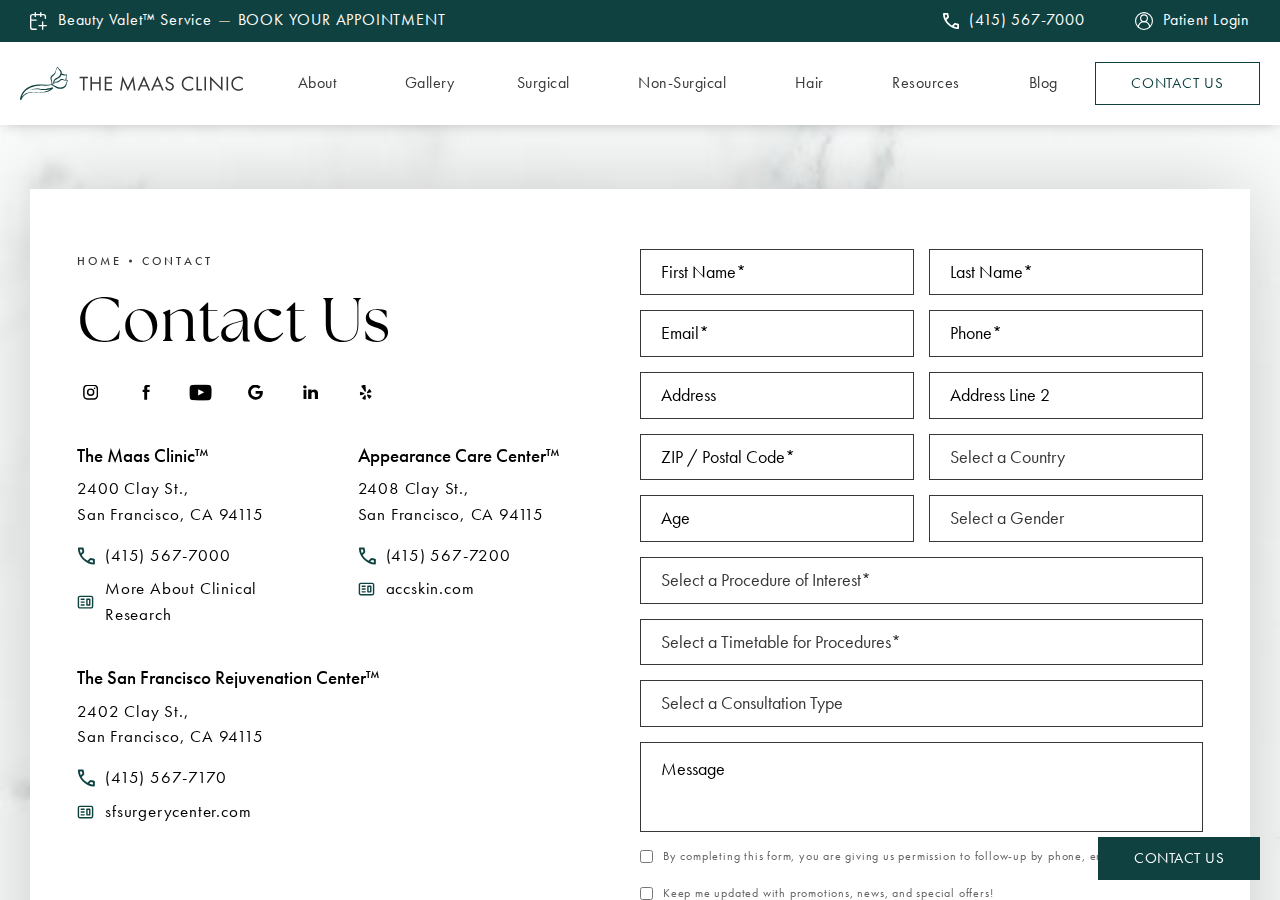Click the Instagram social icon
Viewport: 1280px width, 900px height.
point(91,392)
